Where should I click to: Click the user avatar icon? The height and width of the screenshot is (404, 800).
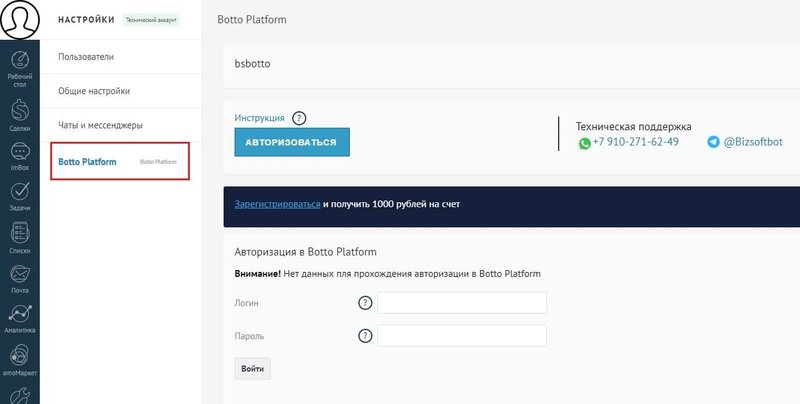click(x=20, y=20)
